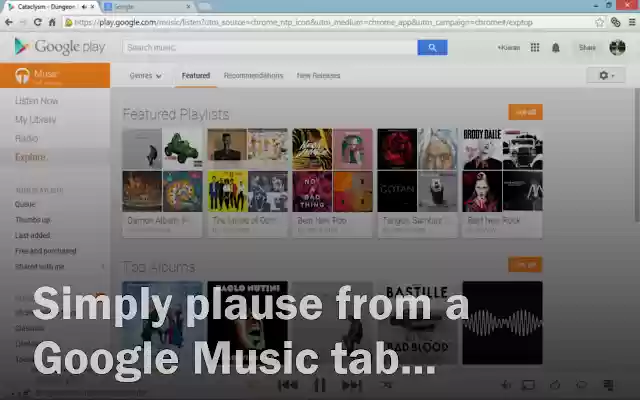Click See all for Top Albums
Viewport: 640px width, 400px height.
pyautogui.click(x=525, y=264)
